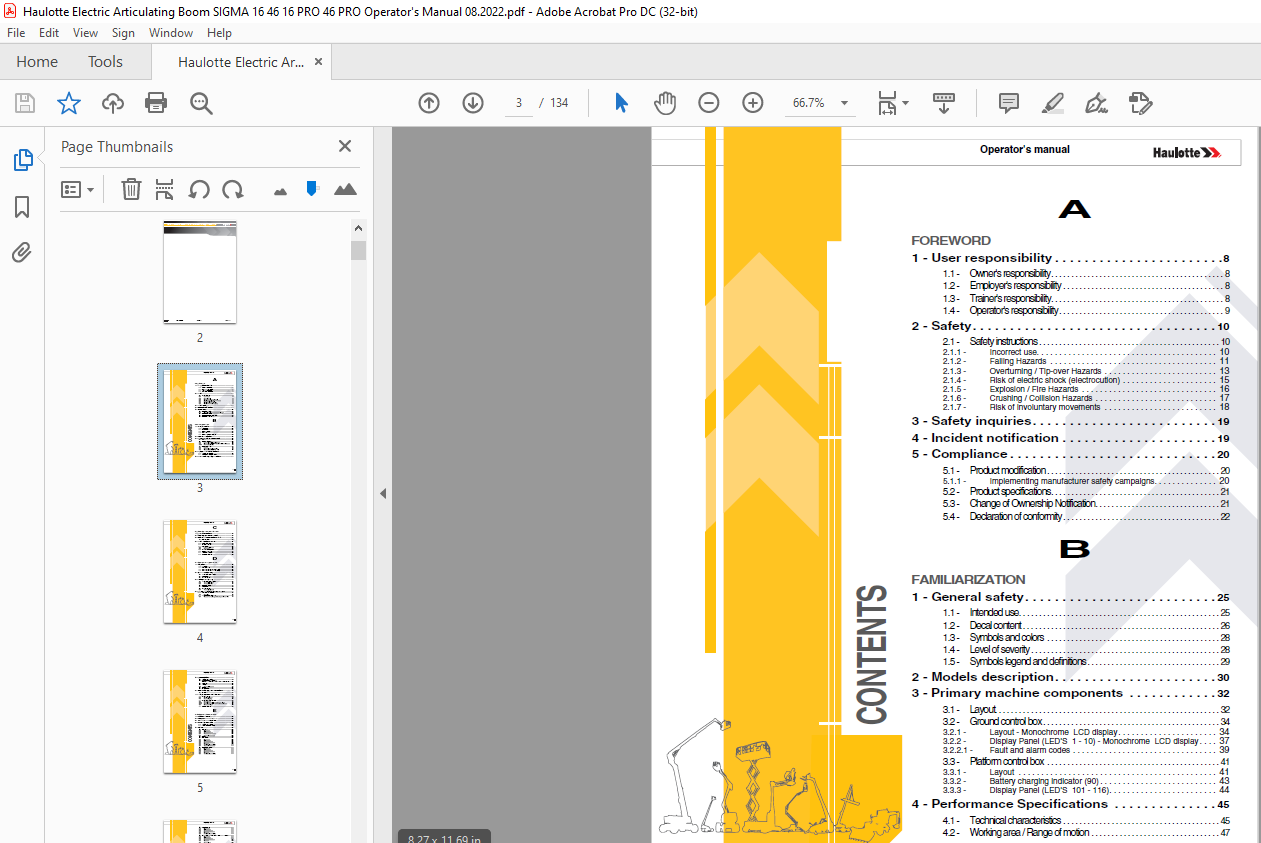Open the Window menu
Image resolution: width=1261 pixels, height=843 pixels.
(x=171, y=33)
